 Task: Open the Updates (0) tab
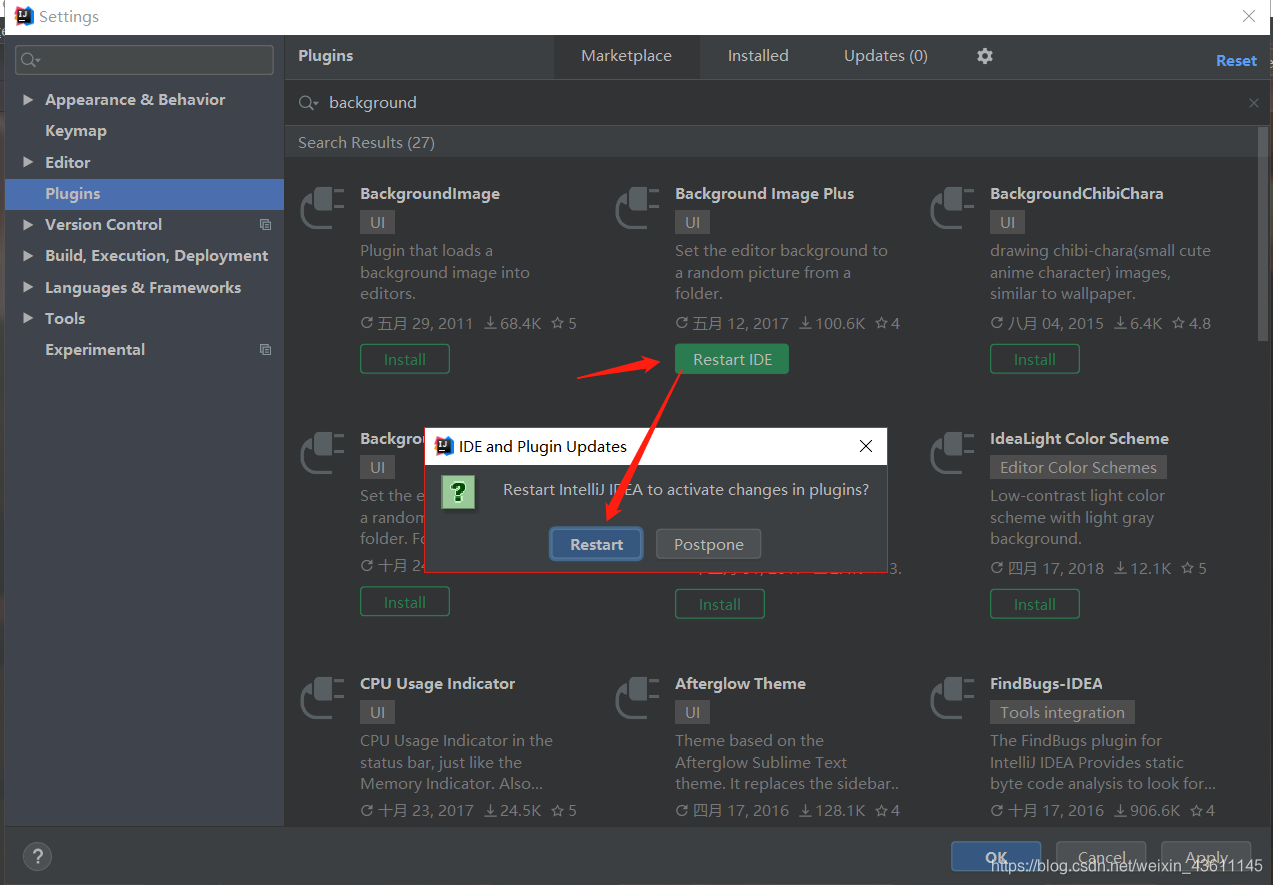tap(886, 56)
